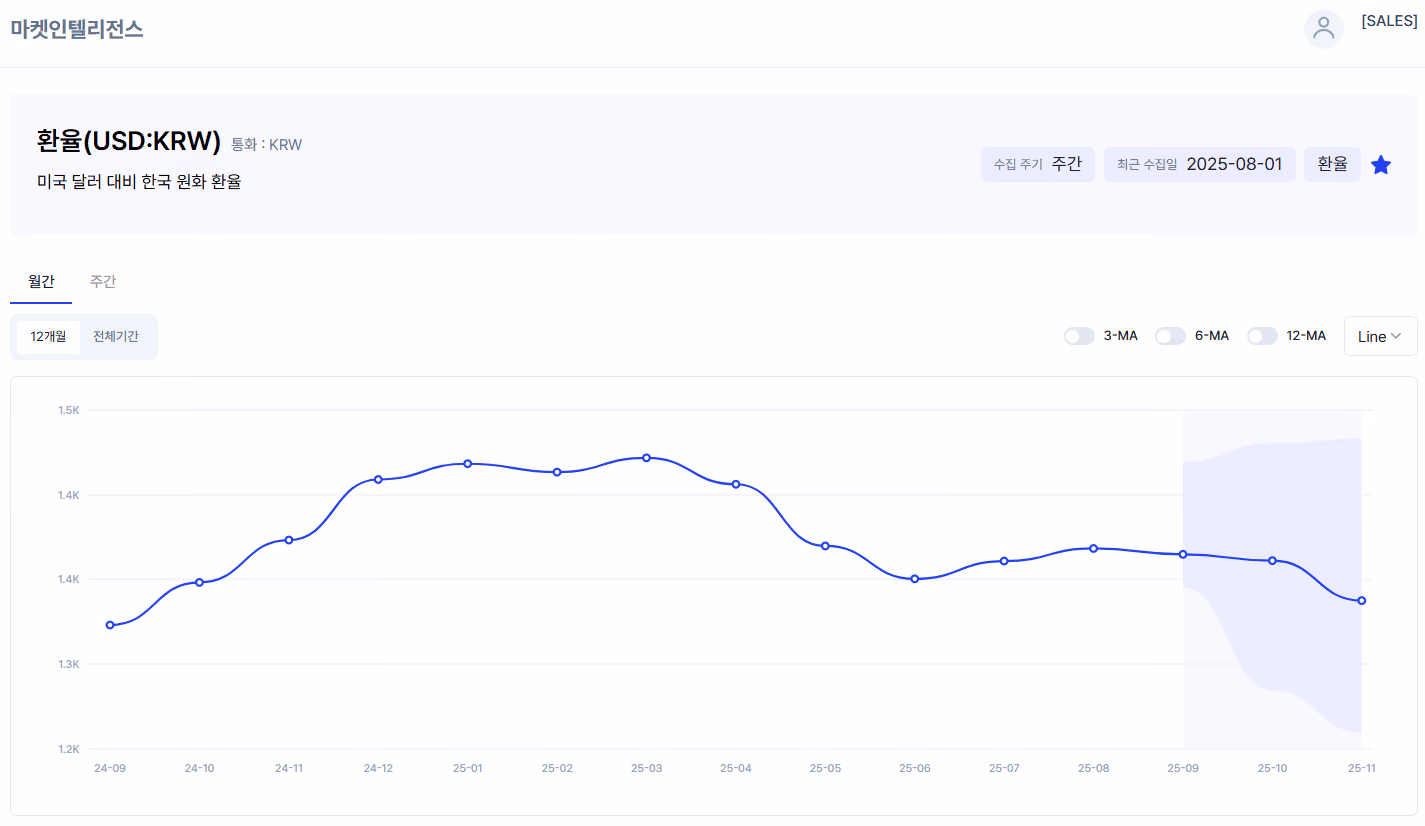1425x826 pixels.
Task: Switch on the 12-MA toggle
Action: [x=1262, y=336]
